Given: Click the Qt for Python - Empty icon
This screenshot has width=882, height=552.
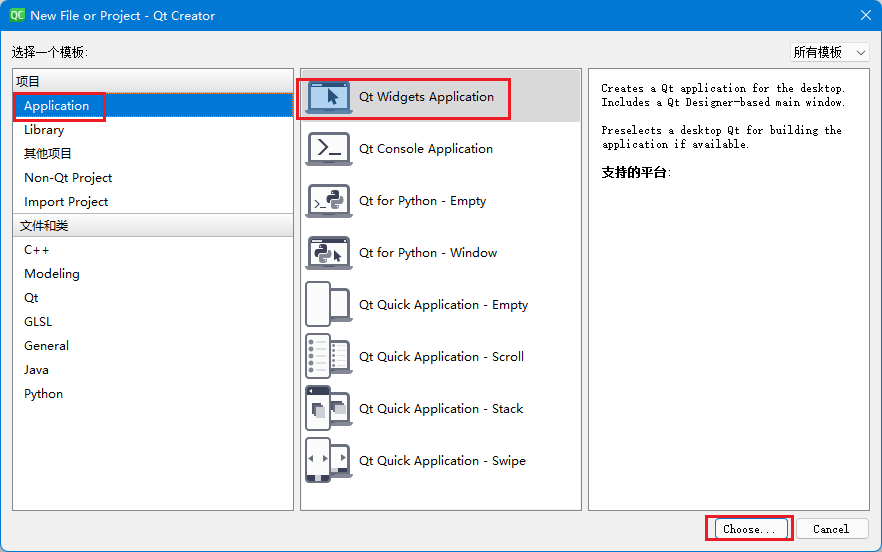Looking at the screenshot, I should point(329,201).
